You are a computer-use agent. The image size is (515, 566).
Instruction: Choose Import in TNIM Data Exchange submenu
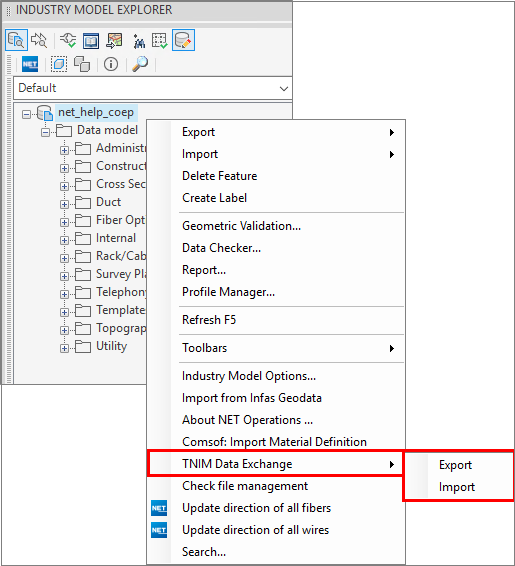pyautogui.click(x=457, y=487)
